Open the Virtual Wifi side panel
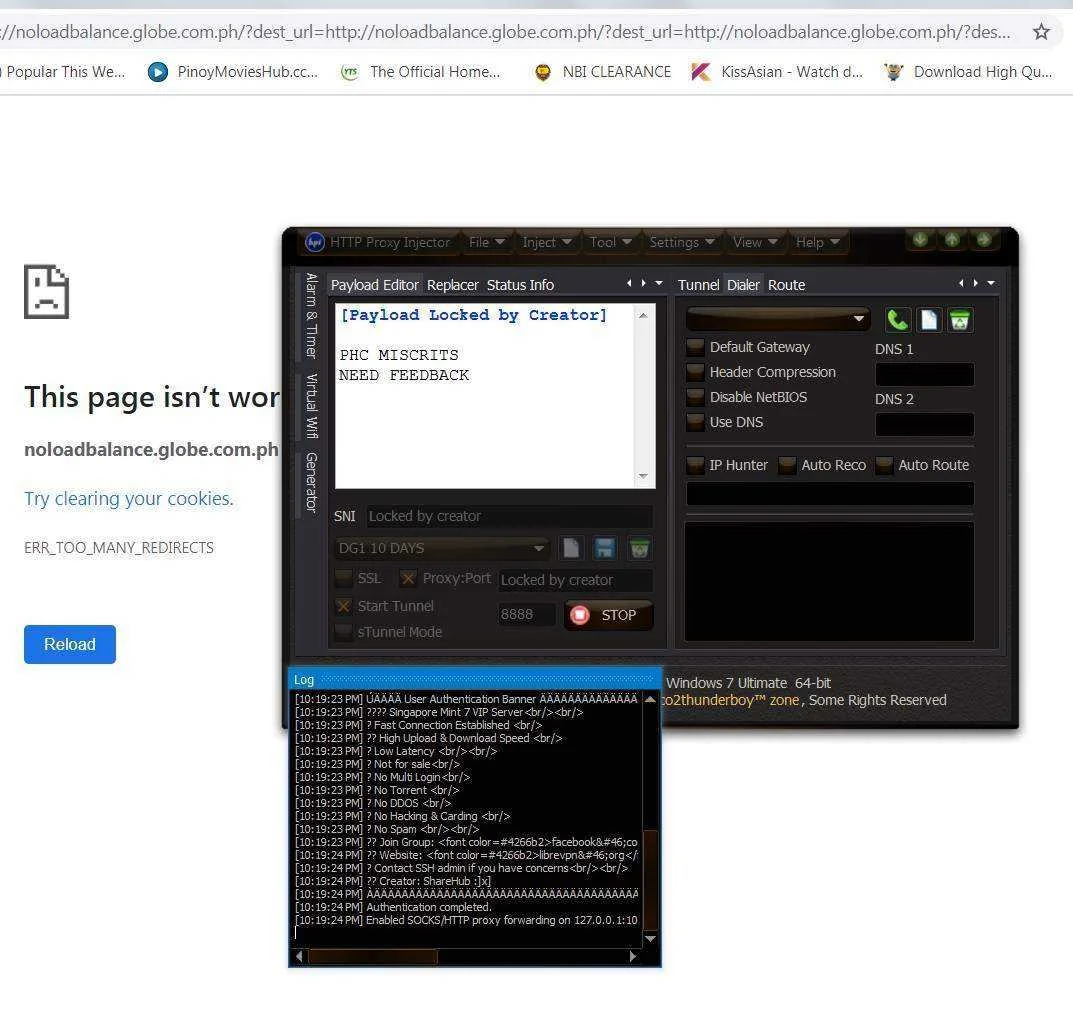1073x1013 pixels. pos(311,405)
